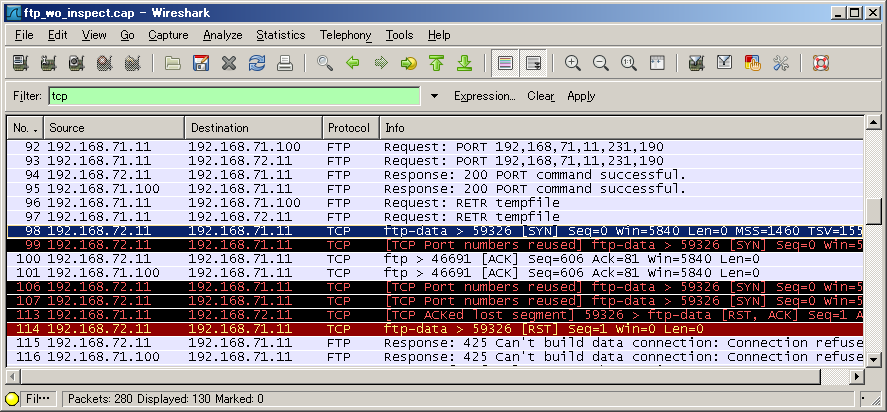Screen dimensions: 887x412
Task: Click the Expression... button
Action: (484, 96)
